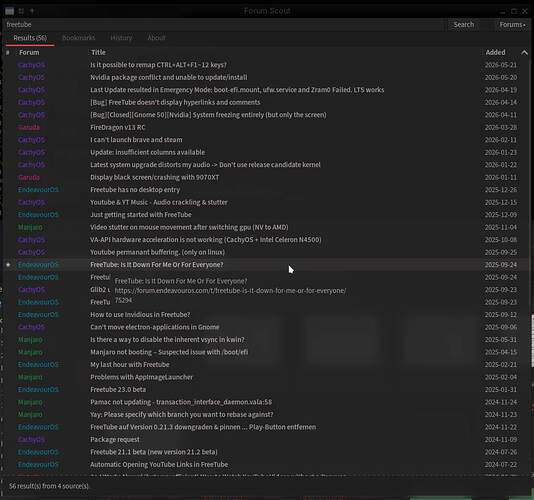Sort by the Title column header

(x=98, y=52)
